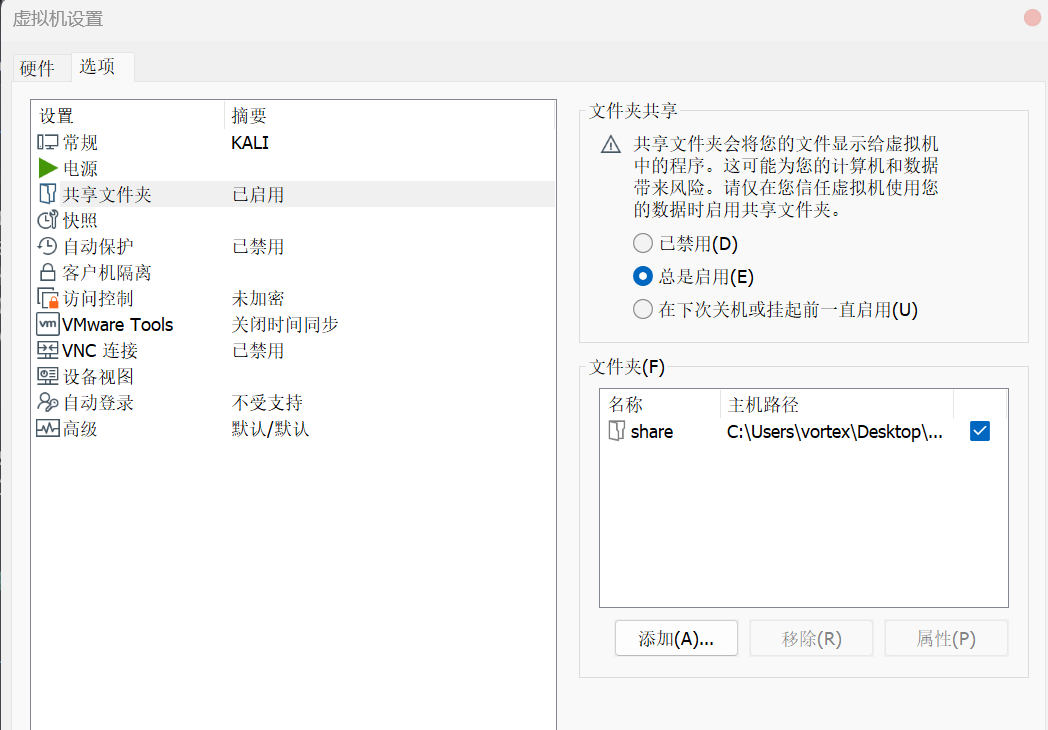Select the 自动保护 settings row label
Viewport: 1048px width, 730px height.
pyautogui.click(x=98, y=247)
